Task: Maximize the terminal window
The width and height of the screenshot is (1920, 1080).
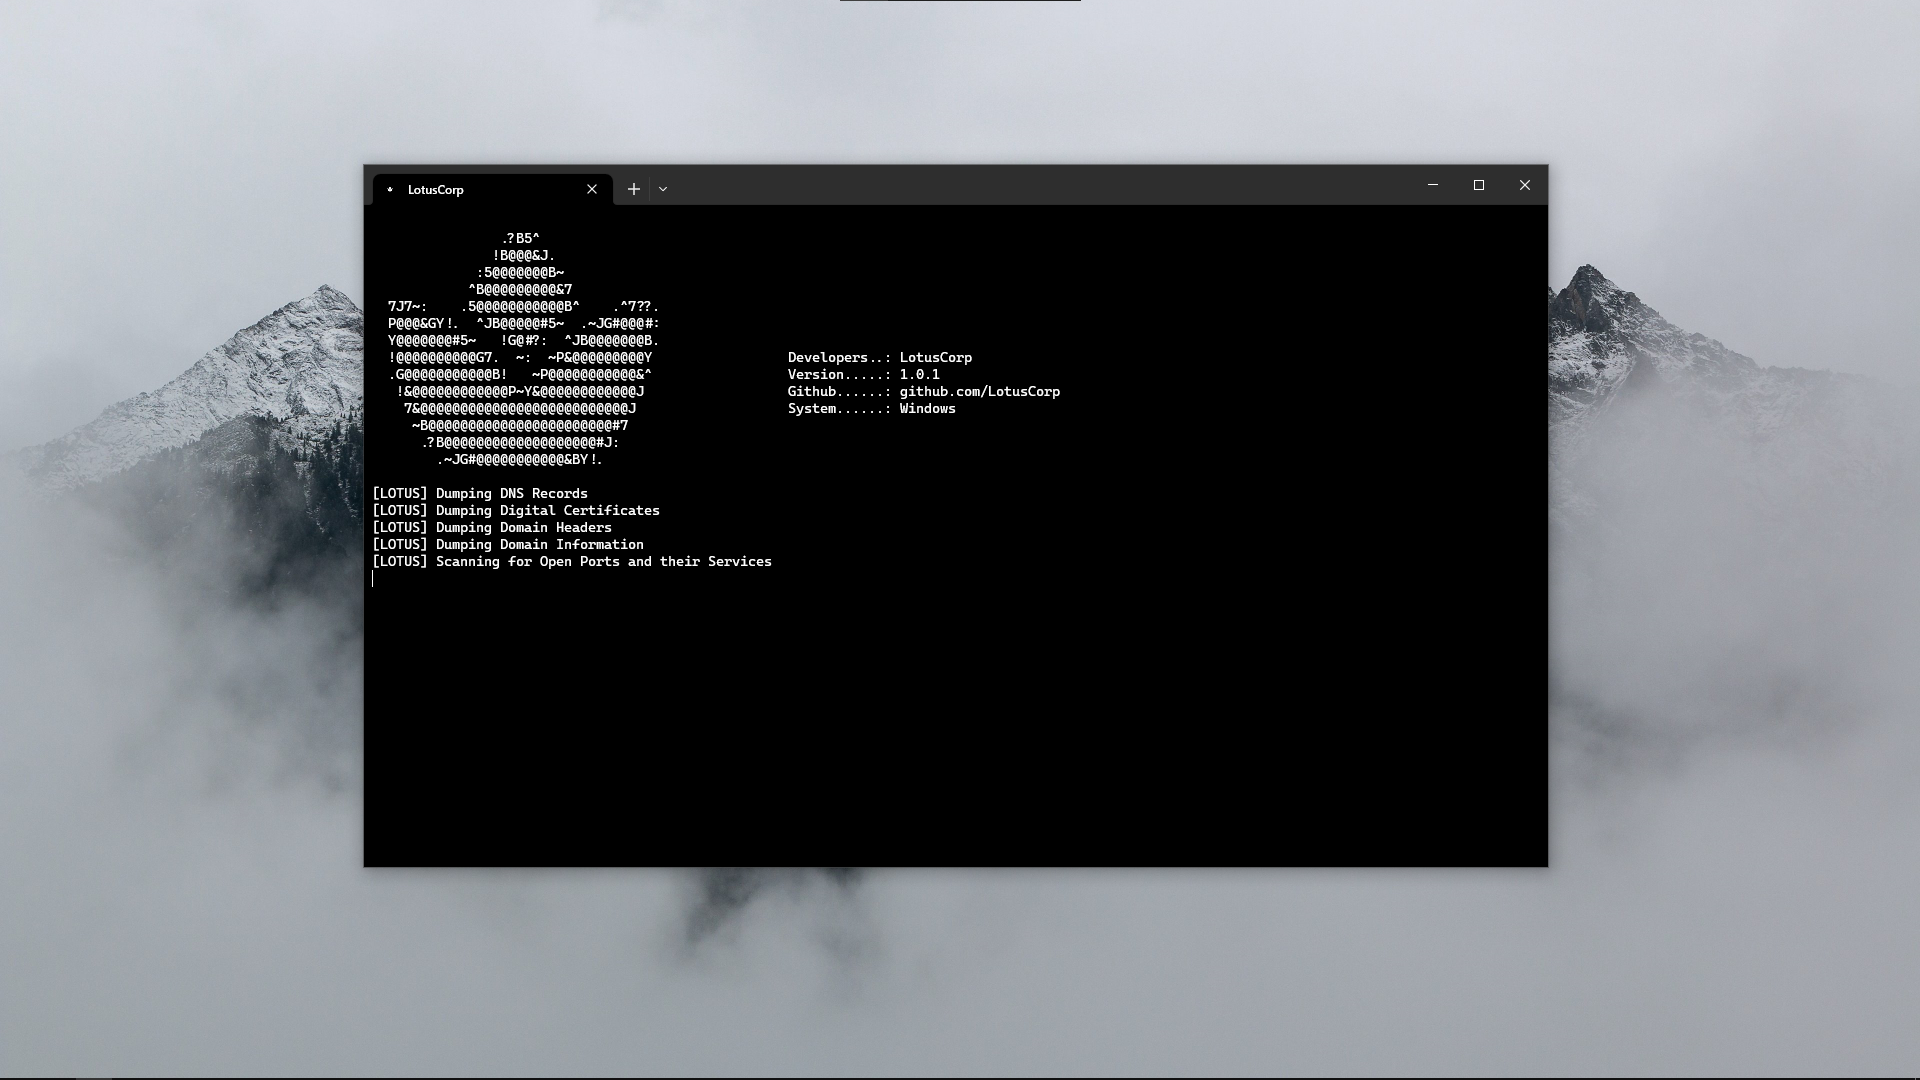Action: tap(1479, 185)
